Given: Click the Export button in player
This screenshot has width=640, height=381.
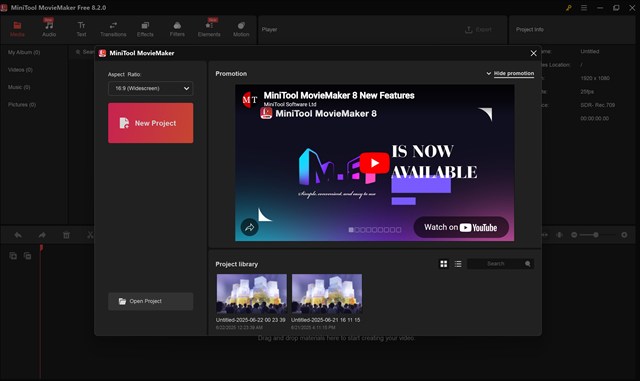Looking at the screenshot, I should click(478, 29).
